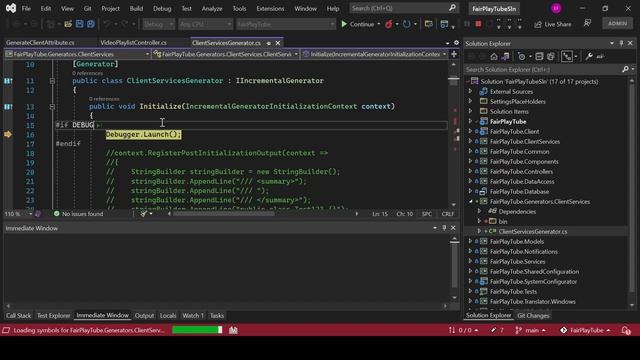This screenshot has width=640, height=360.
Task: Switch to the Call Stack tab
Action: (x=18, y=316)
